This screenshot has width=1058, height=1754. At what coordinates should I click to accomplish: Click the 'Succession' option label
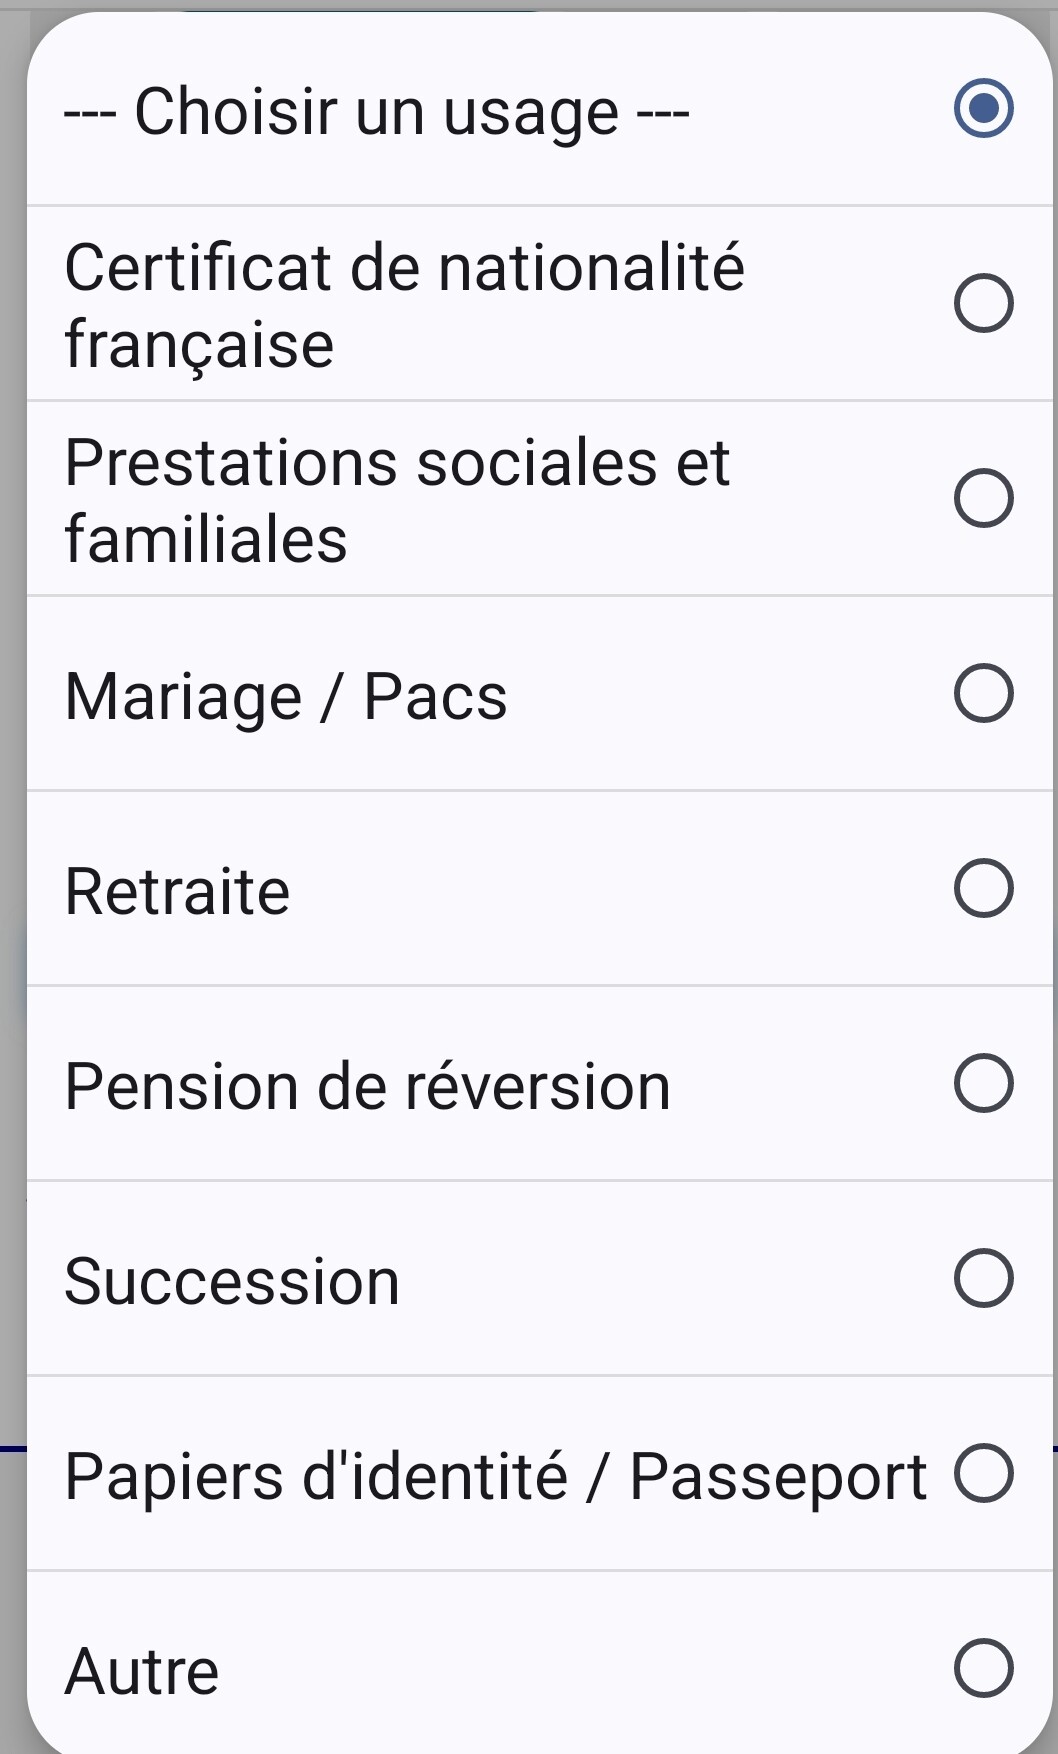point(232,1281)
